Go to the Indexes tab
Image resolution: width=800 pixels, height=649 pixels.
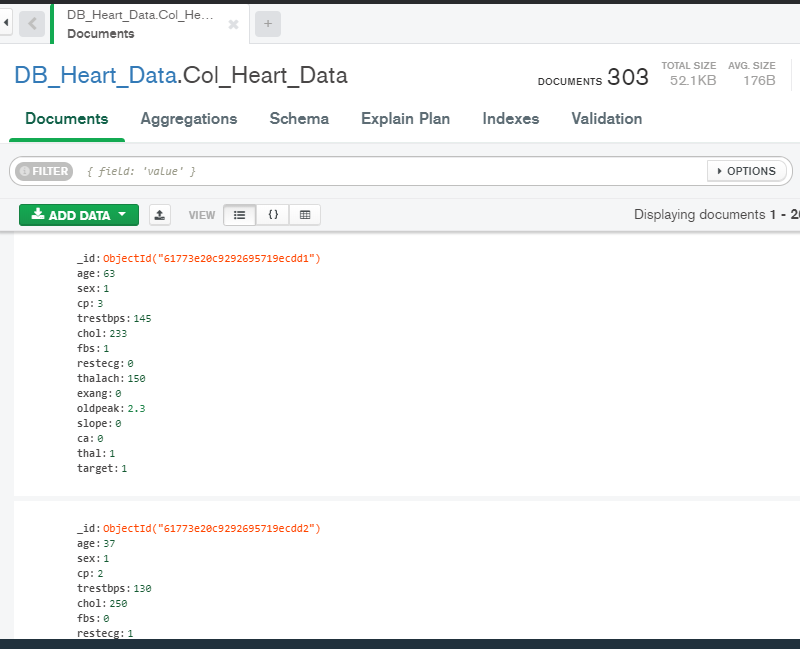511,118
